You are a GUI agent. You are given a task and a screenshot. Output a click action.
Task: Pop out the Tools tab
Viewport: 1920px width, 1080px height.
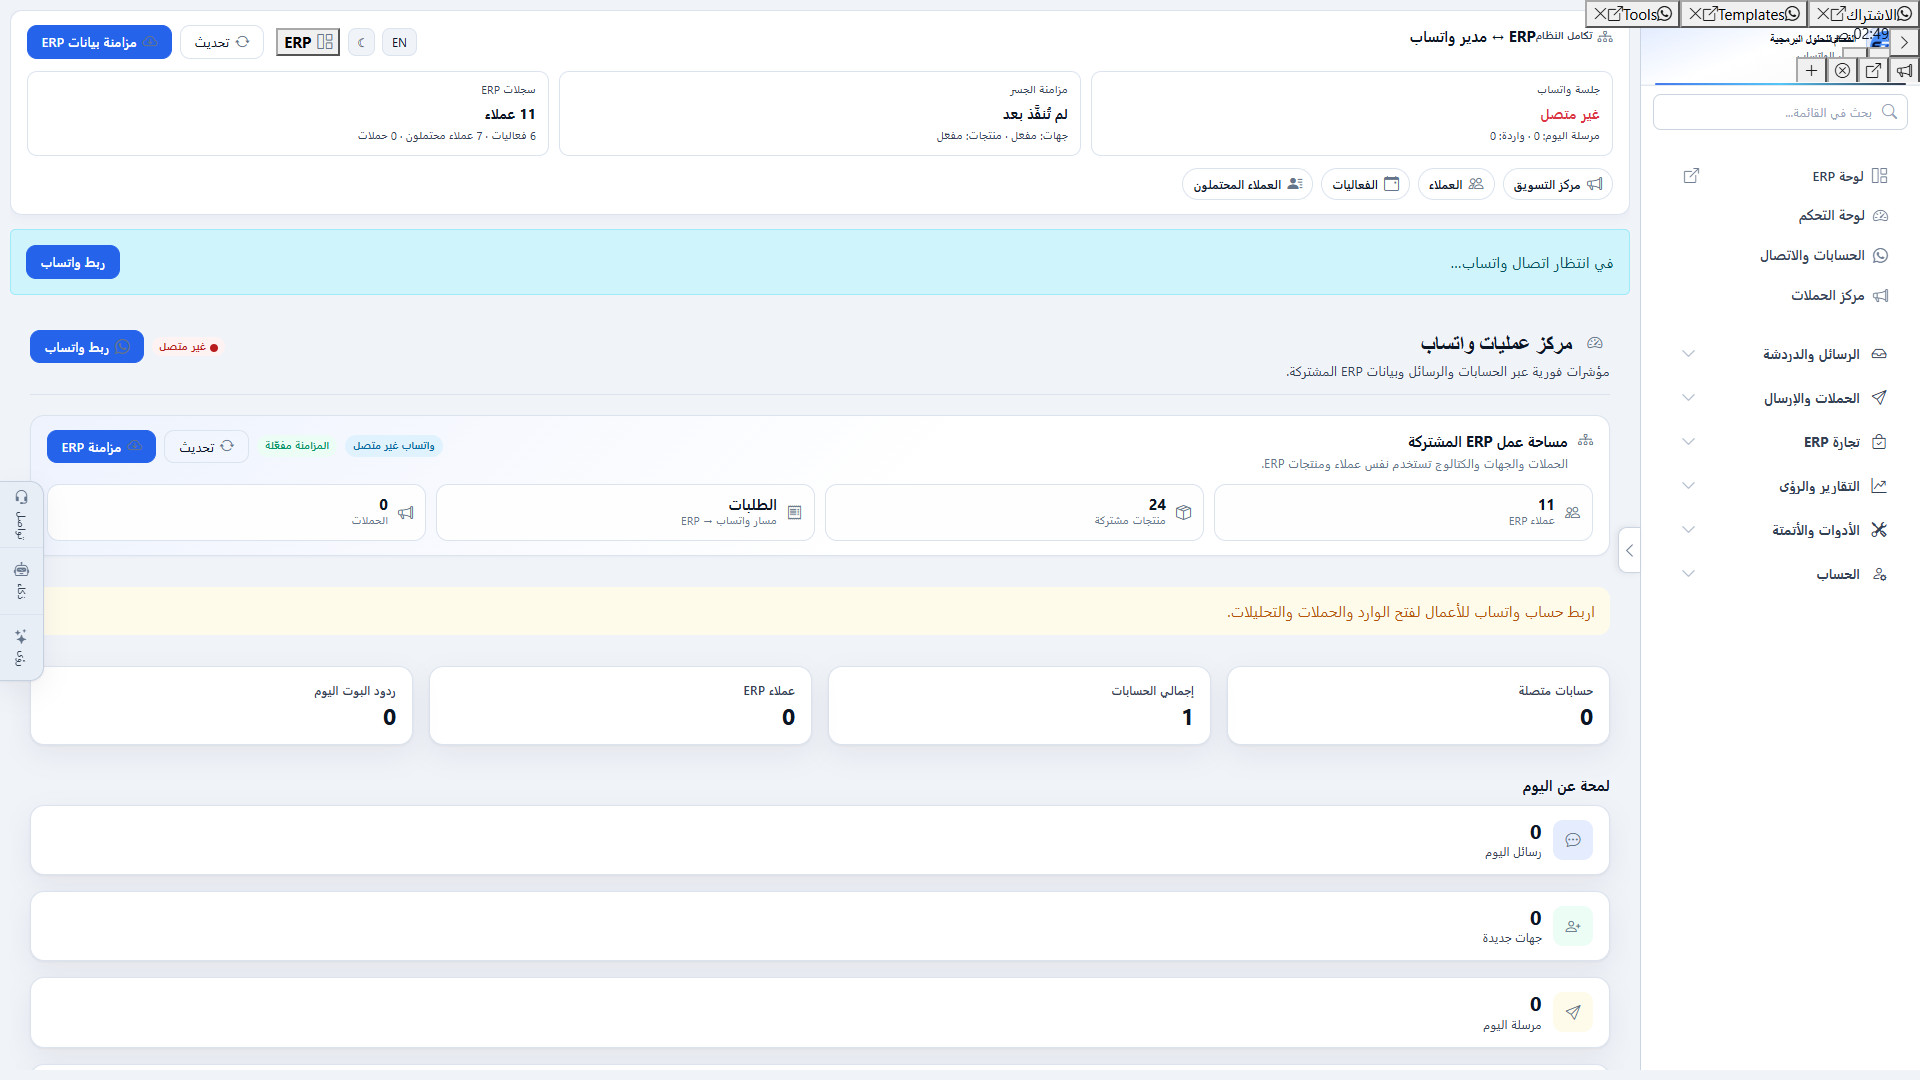point(1615,14)
